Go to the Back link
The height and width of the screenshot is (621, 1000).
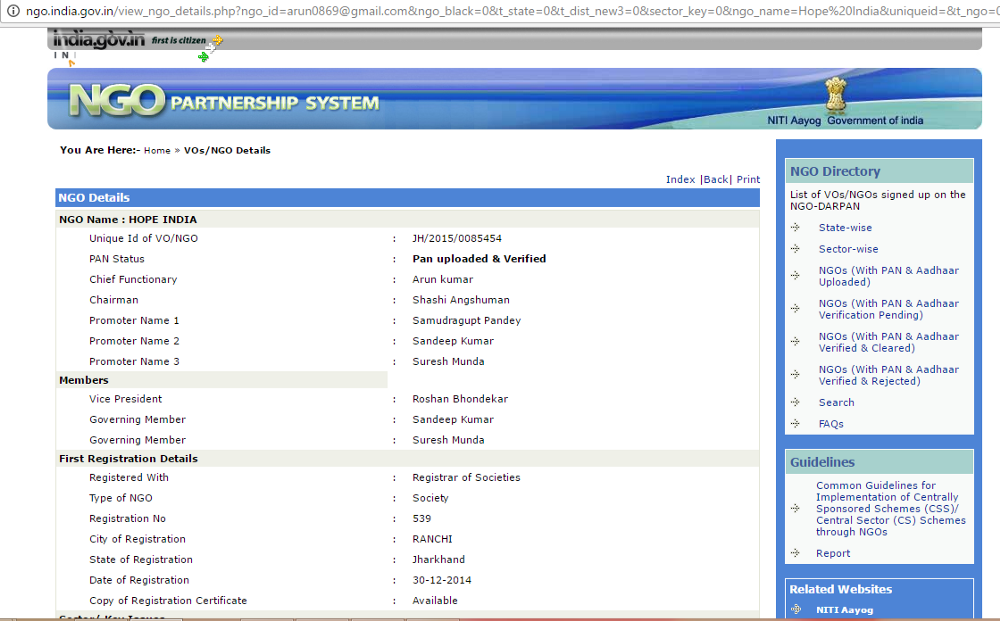(716, 180)
